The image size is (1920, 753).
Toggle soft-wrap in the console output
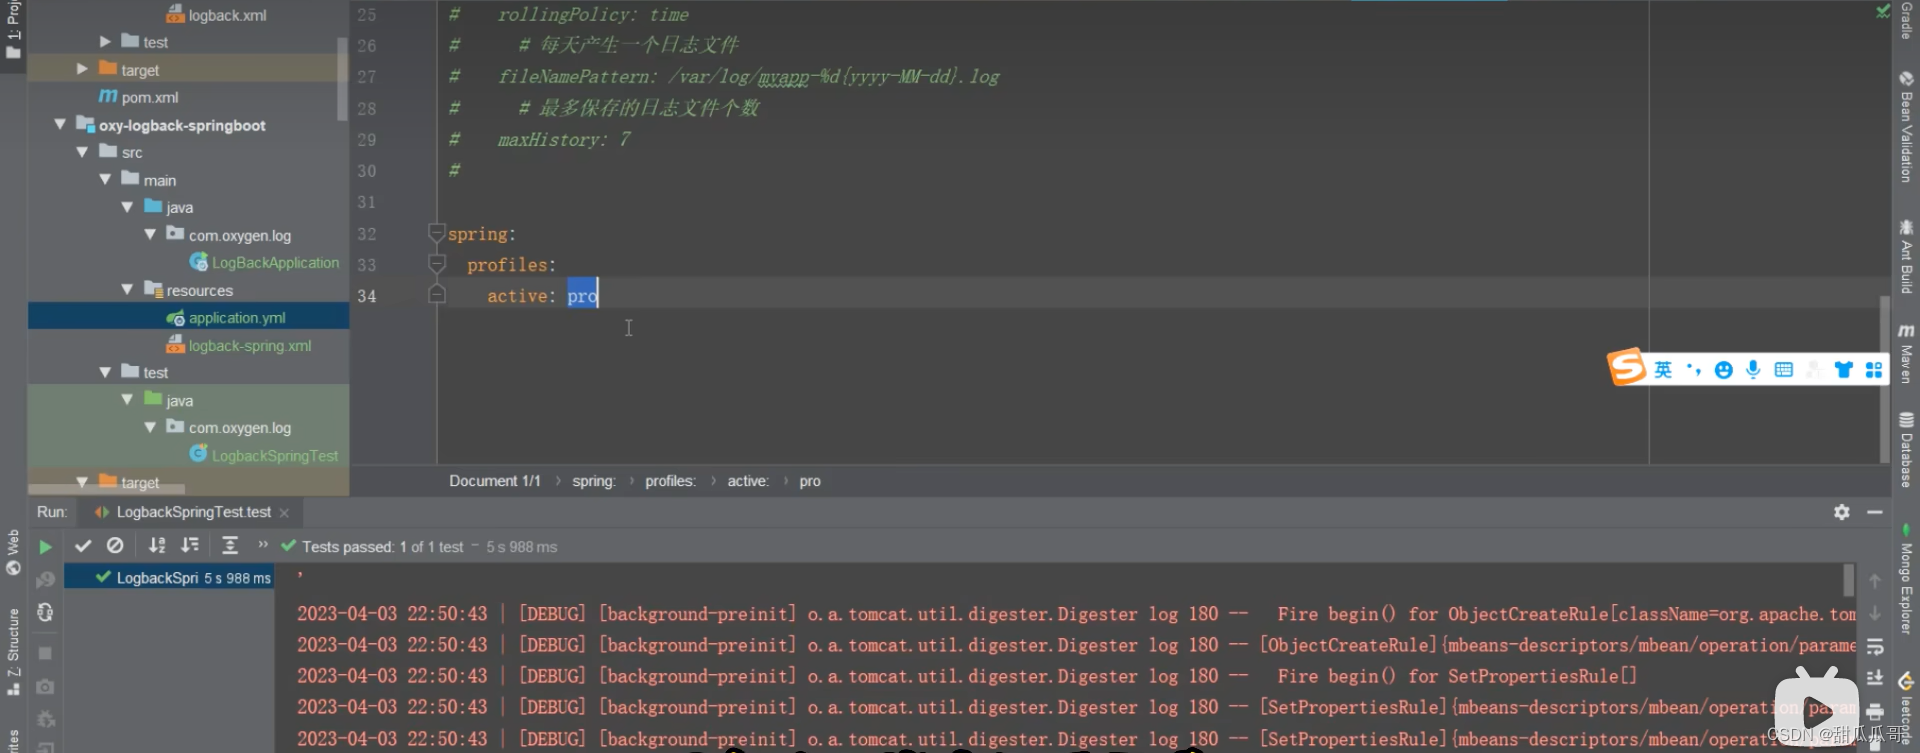coord(1875,647)
